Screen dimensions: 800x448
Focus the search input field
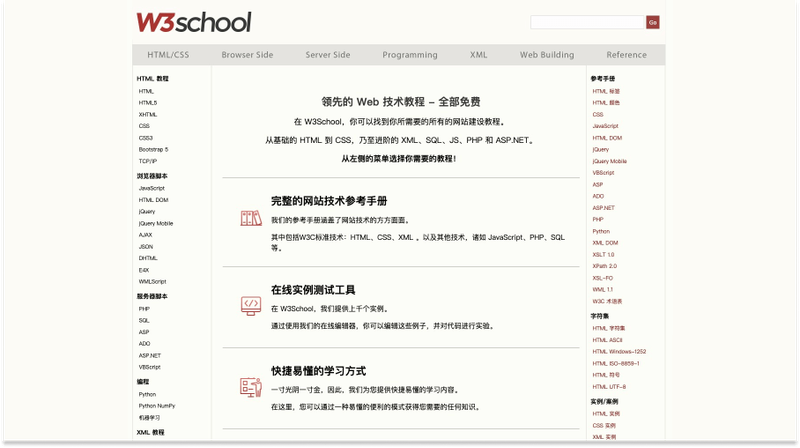[x=588, y=22]
